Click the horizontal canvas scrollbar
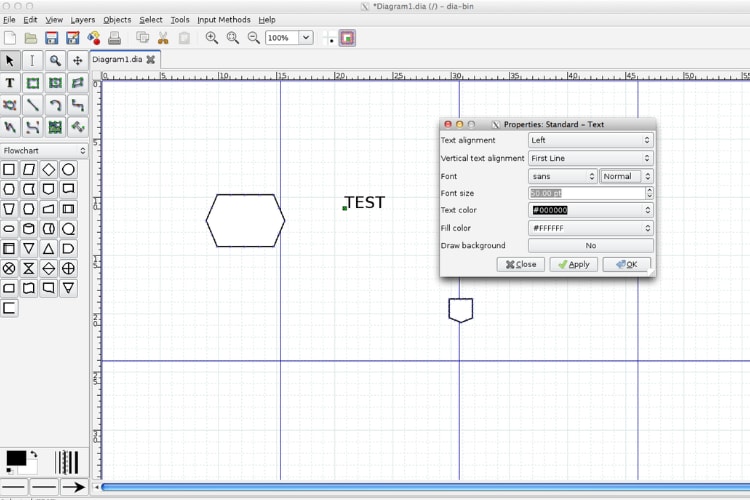 [x=425, y=487]
